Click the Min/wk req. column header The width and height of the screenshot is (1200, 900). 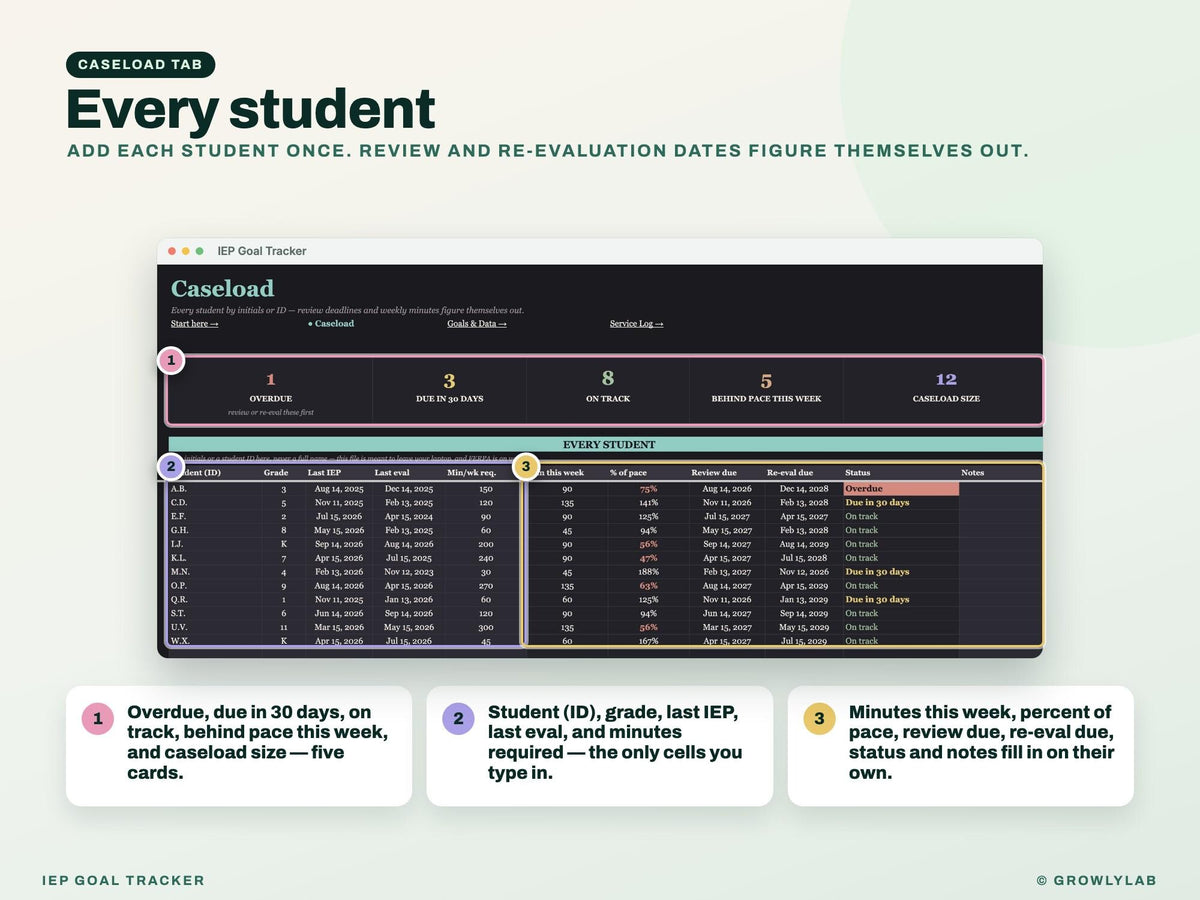(472, 472)
